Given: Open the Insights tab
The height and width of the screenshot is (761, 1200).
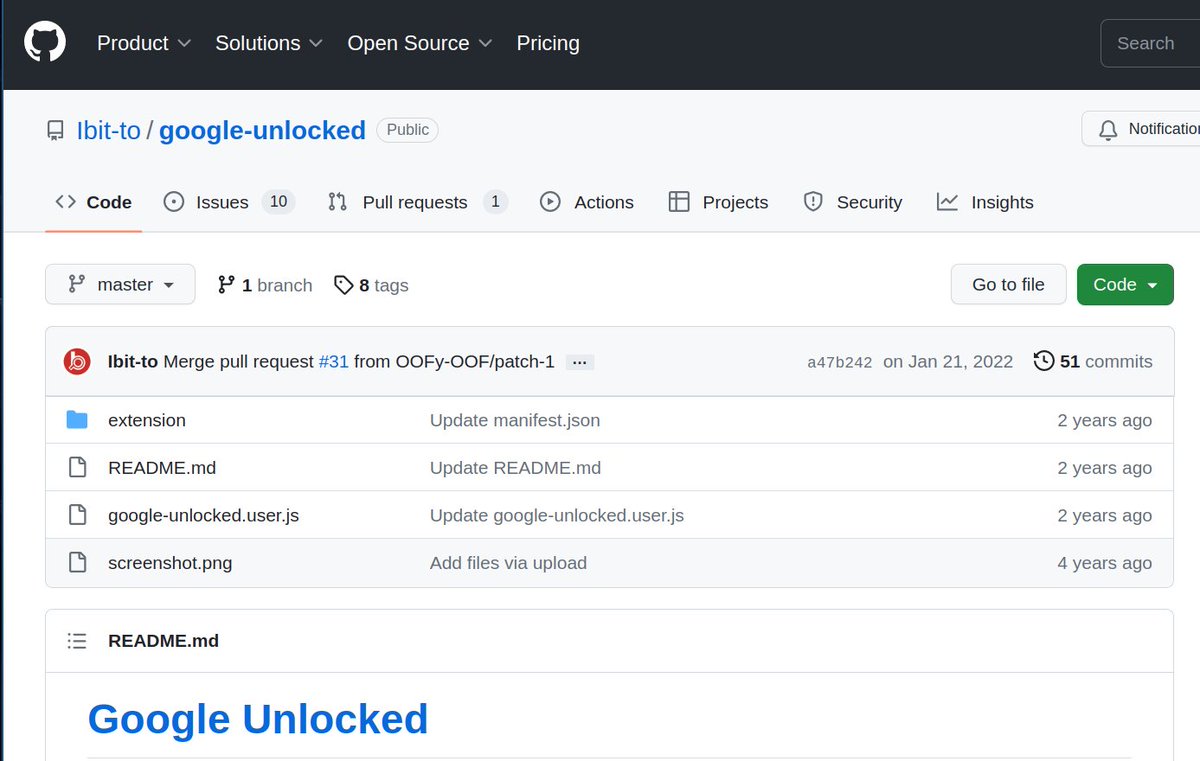Looking at the screenshot, I should click(985, 202).
